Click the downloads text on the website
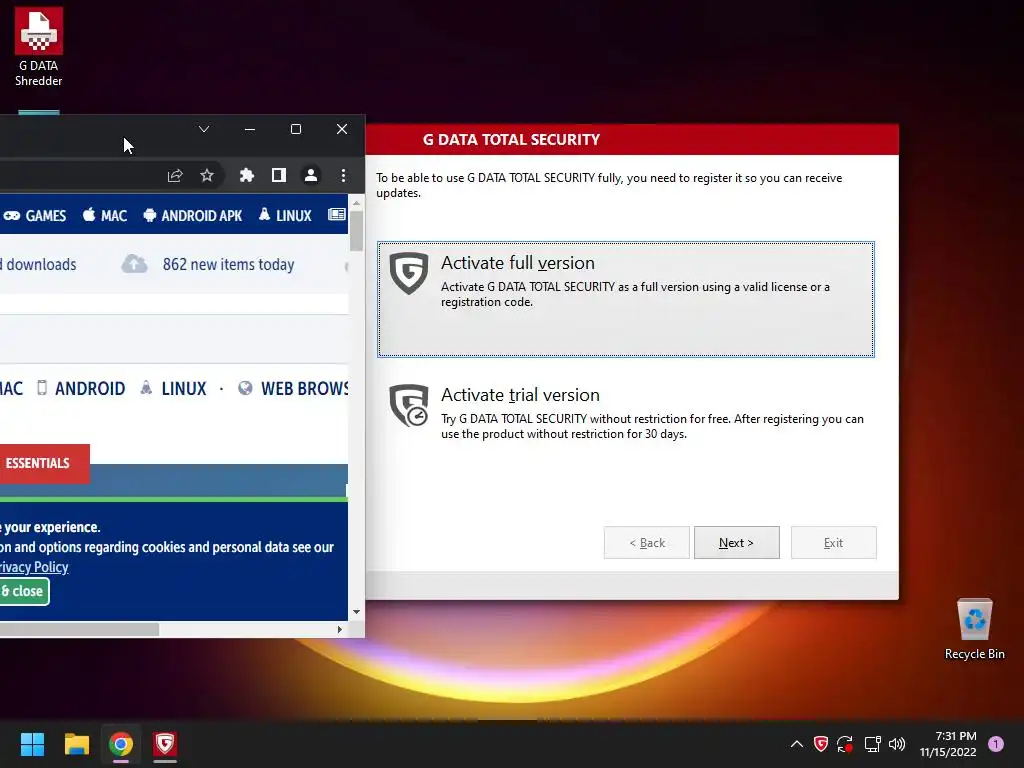 click(x=39, y=264)
